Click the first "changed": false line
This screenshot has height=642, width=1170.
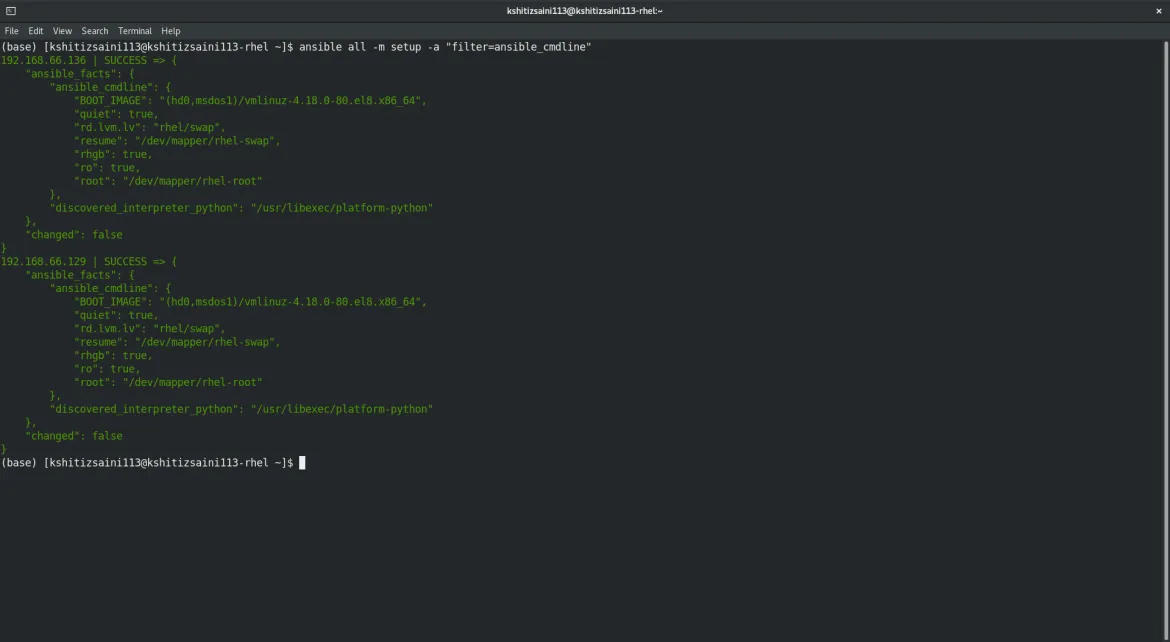click(74, 234)
